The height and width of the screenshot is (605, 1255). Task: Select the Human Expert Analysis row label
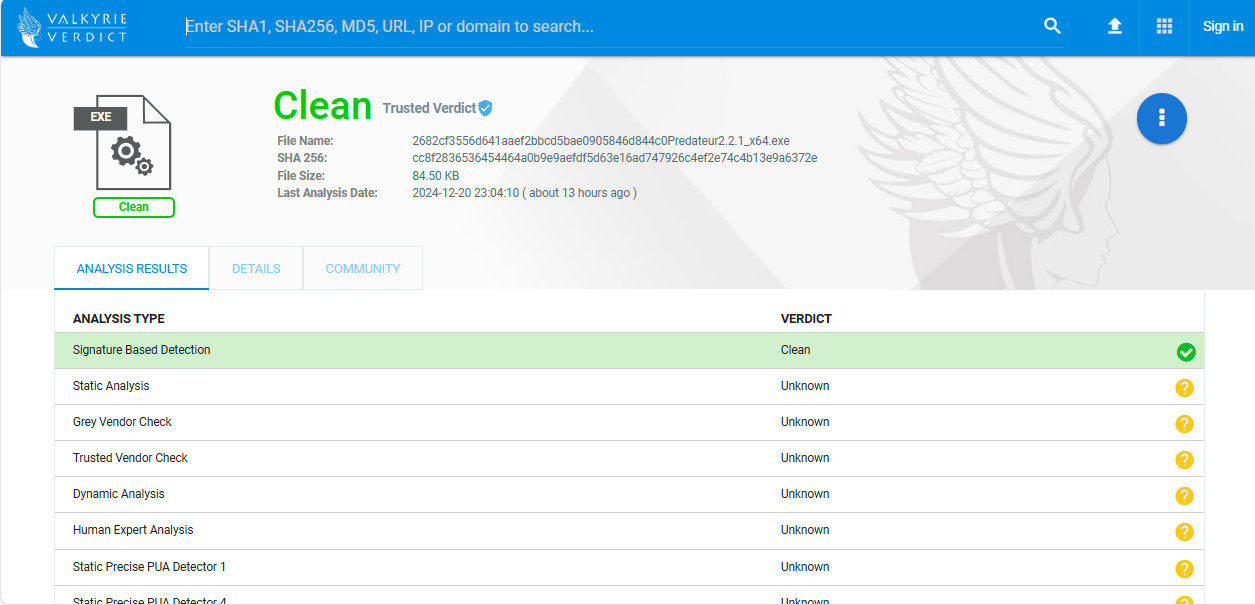tap(133, 530)
